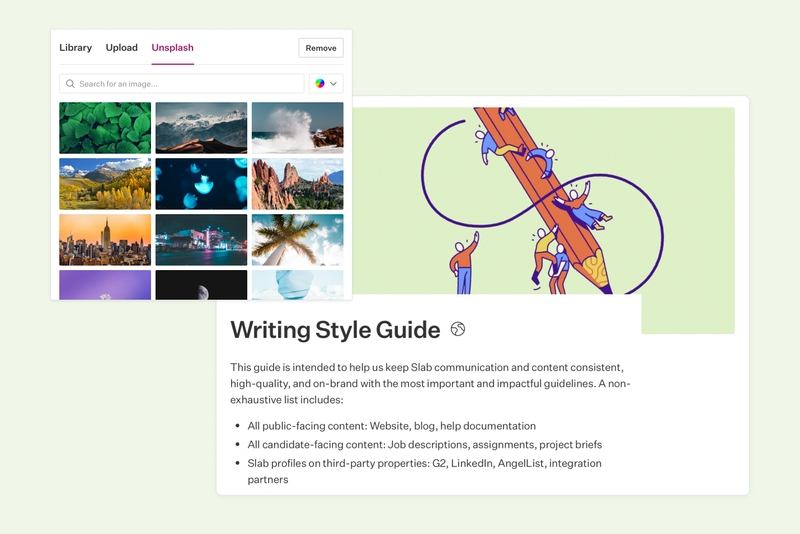
Task: Switch to the Library tab
Action: [x=75, y=48]
